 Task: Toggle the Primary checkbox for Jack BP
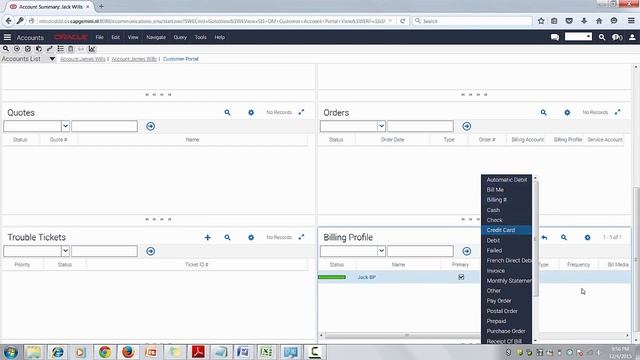point(461,277)
